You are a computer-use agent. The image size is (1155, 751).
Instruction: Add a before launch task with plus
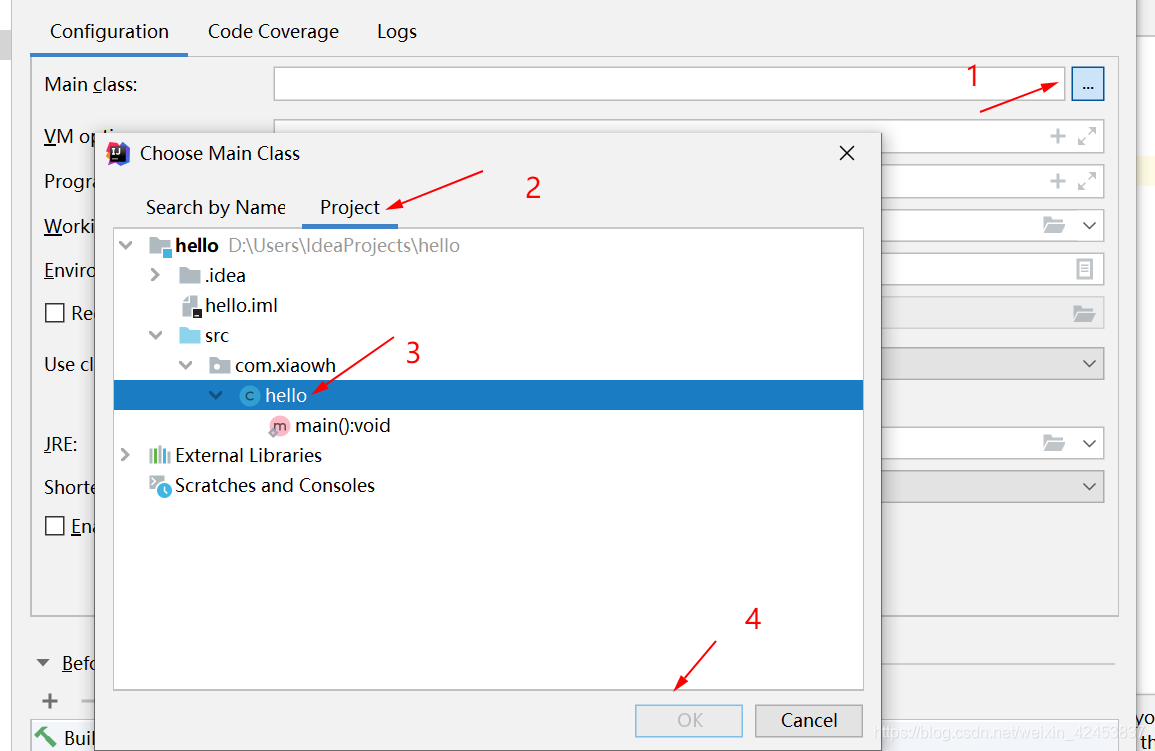pos(50,701)
